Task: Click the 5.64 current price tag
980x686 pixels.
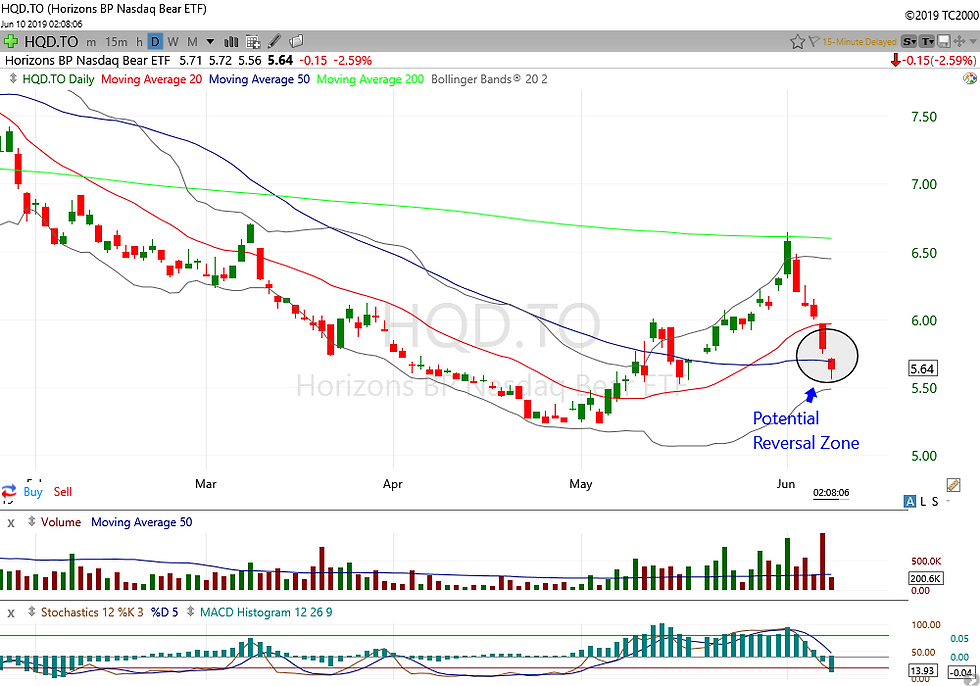Action: [922, 369]
